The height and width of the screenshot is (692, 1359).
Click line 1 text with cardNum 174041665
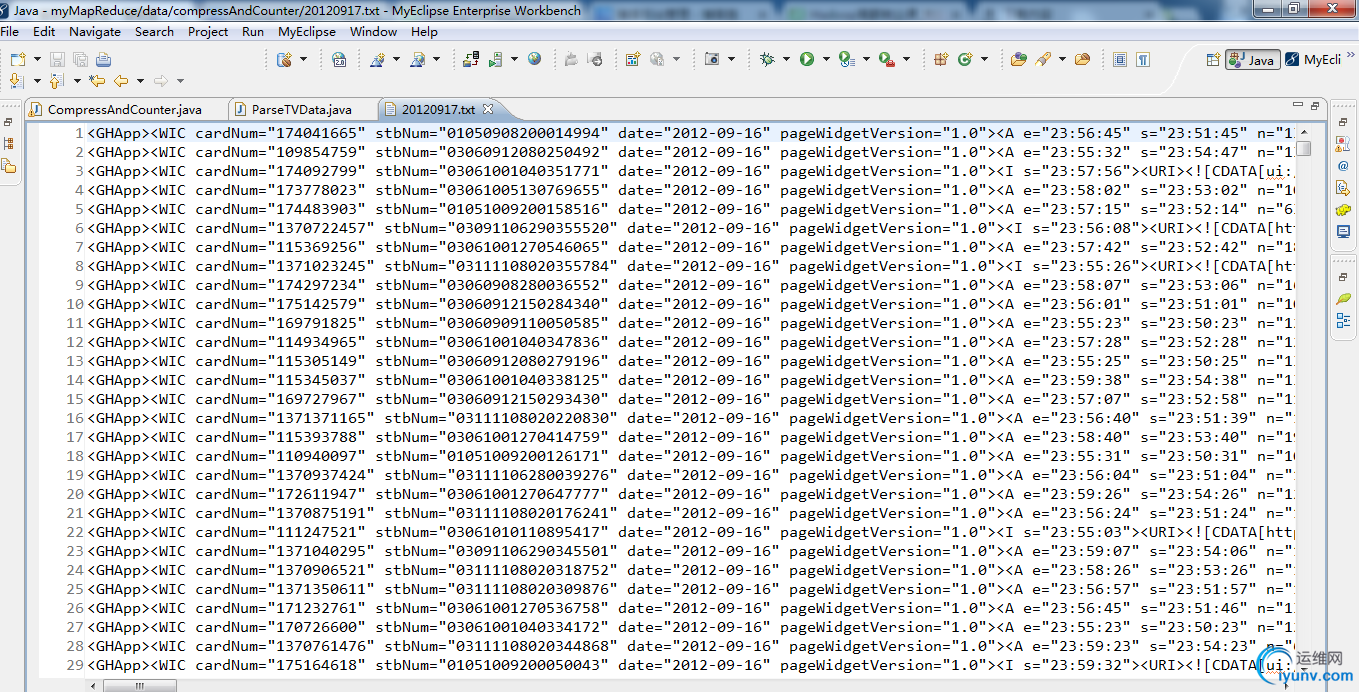coord(691,133)
